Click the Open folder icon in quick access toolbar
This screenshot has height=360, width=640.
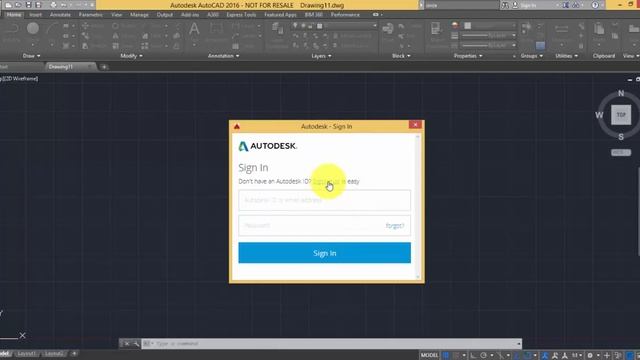point(18,5)
